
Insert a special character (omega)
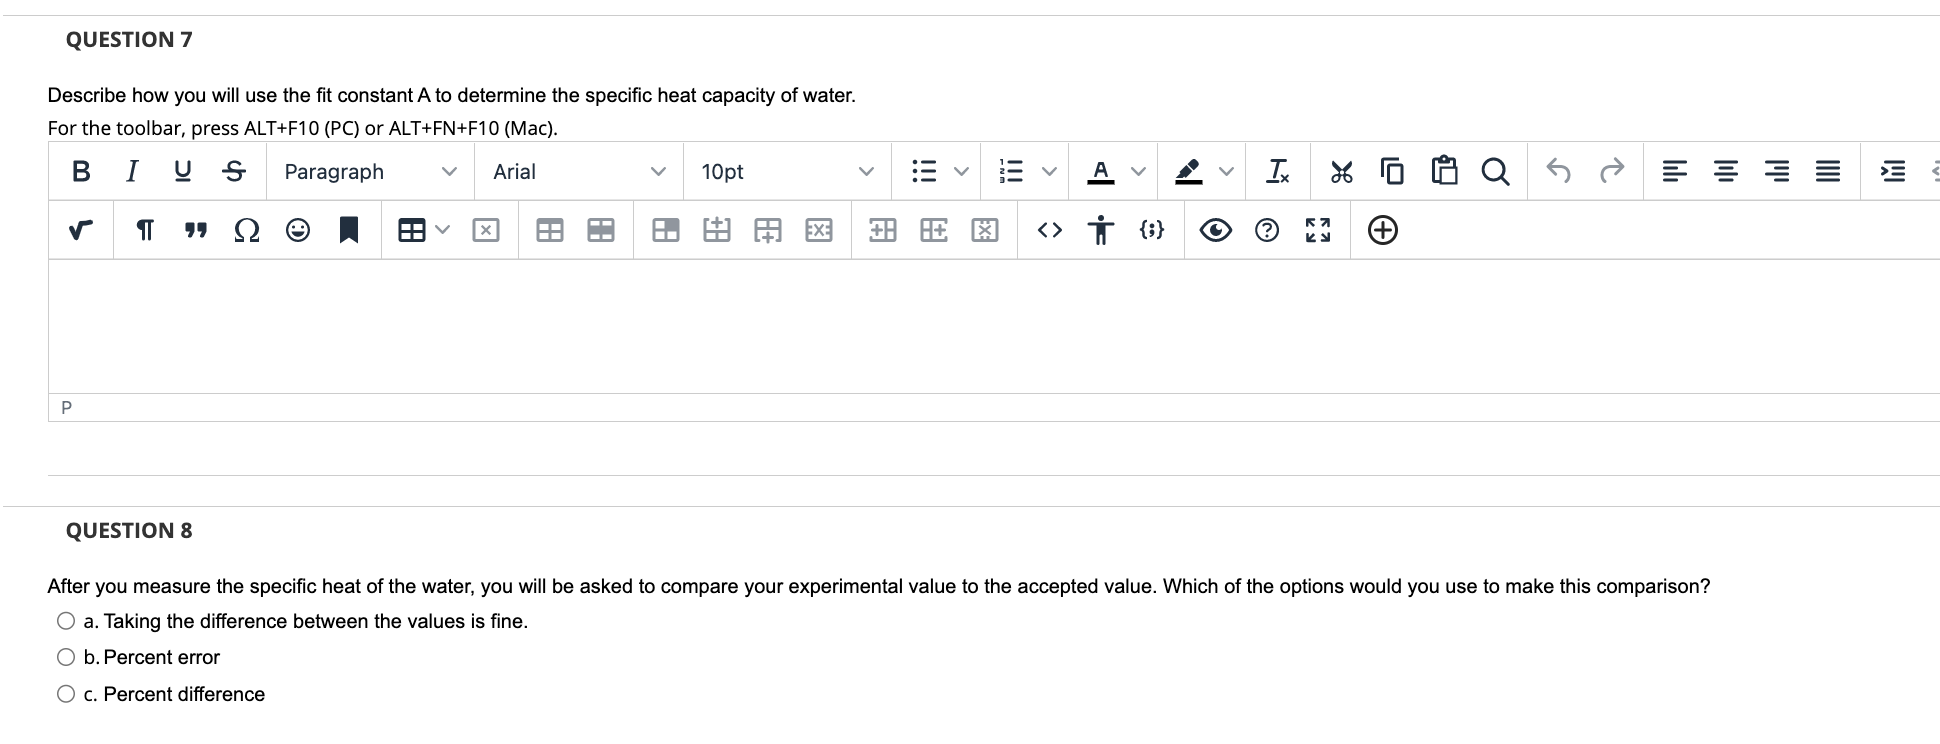coord(247,231)
